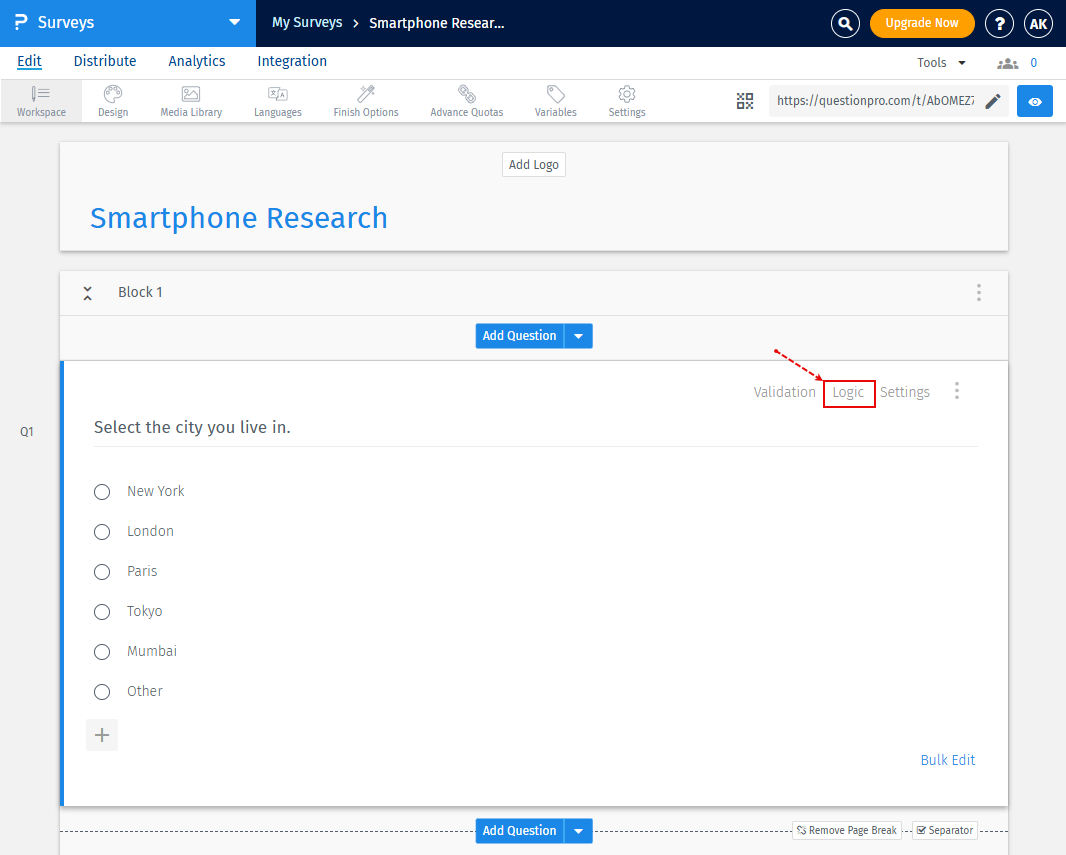The width and height of the screenshot is (1066, 855).
Task: Choose the Mumbai radio option
Action: (x=102, y=652)
